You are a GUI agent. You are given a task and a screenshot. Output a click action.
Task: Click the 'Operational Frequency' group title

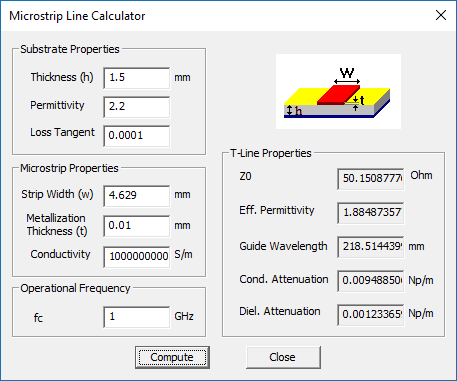coord(75,288)
